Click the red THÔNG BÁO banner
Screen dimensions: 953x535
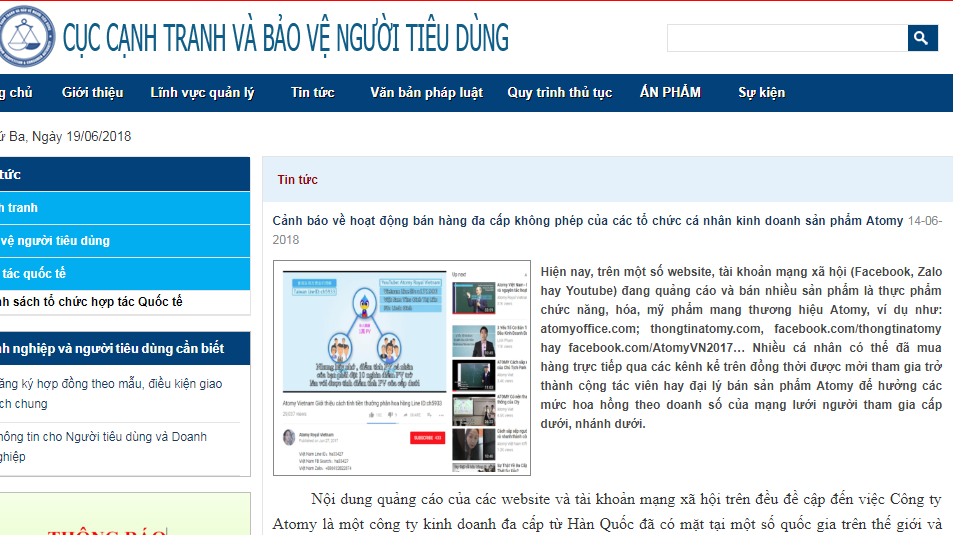(x=107, y=531)
